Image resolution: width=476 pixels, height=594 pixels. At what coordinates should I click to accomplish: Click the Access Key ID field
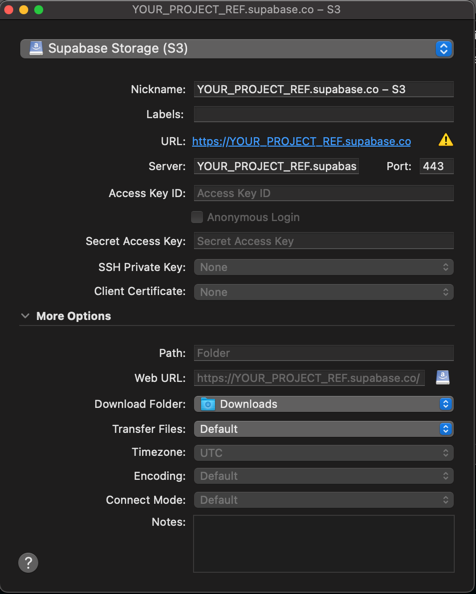[x=324, y=193]
